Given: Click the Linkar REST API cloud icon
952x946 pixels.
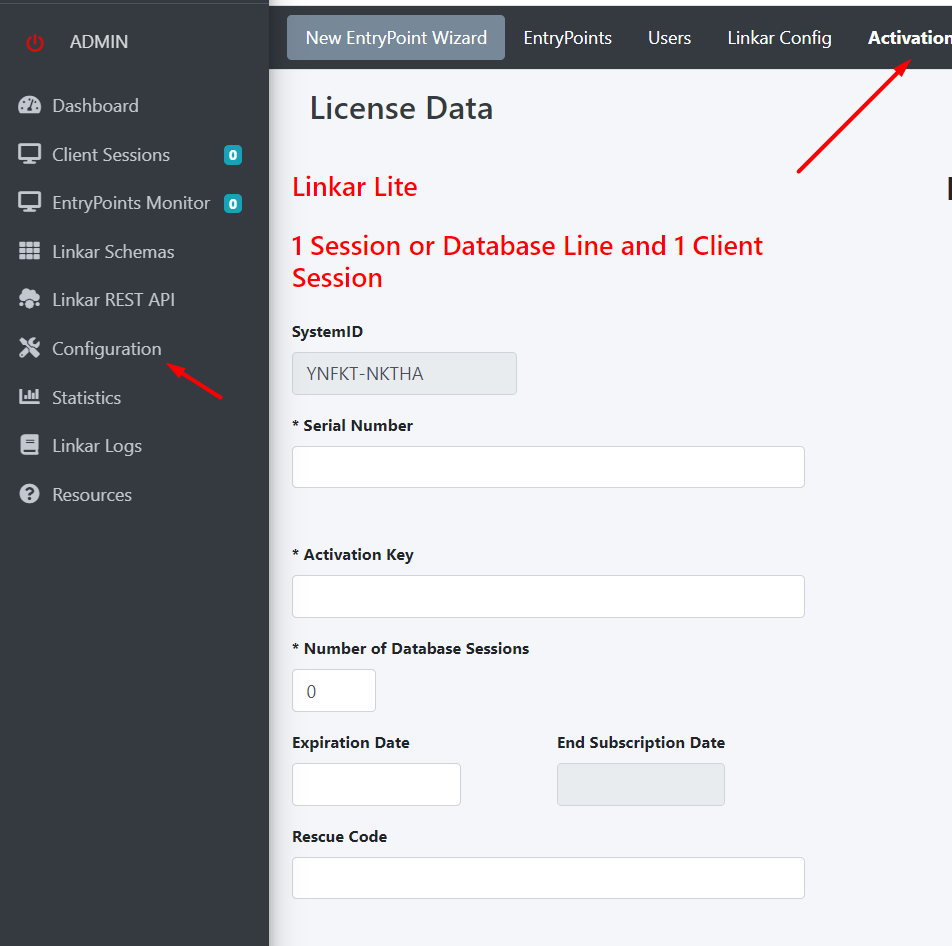Looking at the screenshot, I should click(x=29, y=299).
